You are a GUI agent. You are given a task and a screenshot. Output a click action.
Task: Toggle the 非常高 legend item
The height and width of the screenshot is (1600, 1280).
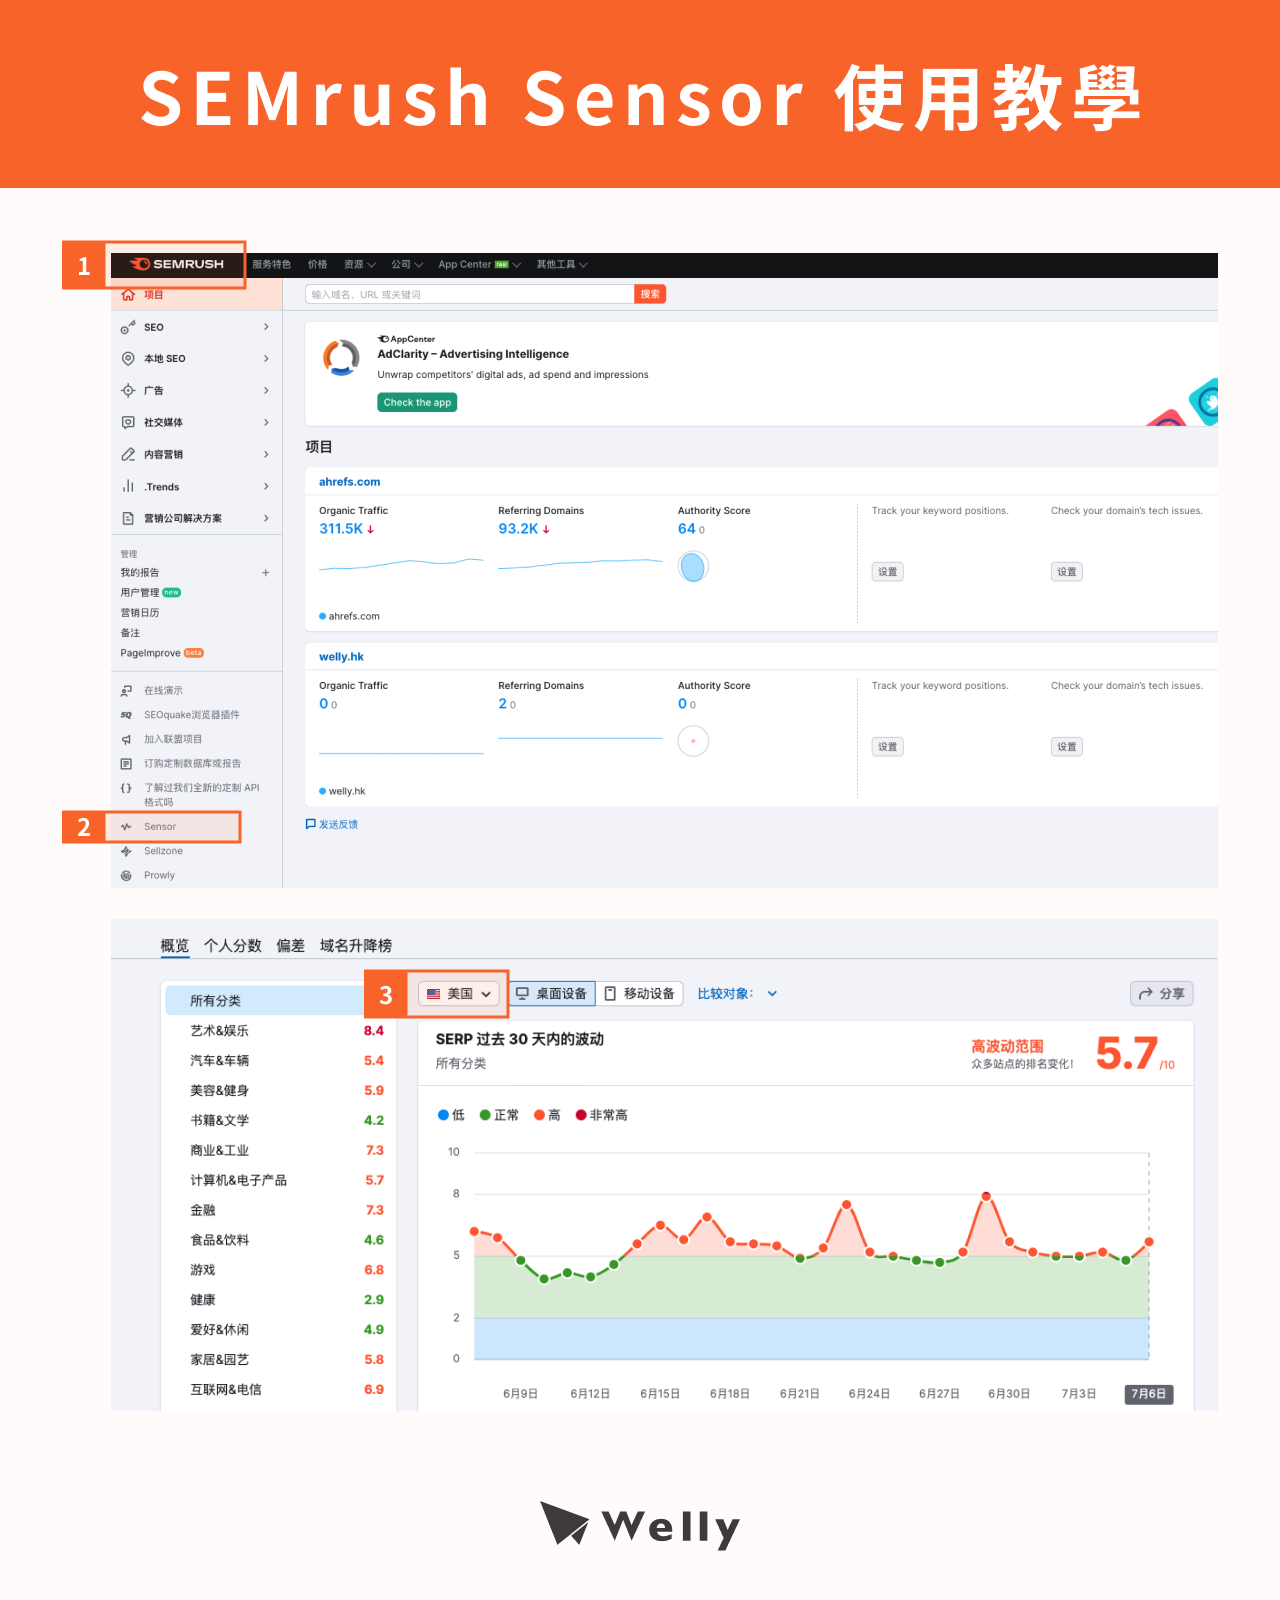coord(602,1115)
